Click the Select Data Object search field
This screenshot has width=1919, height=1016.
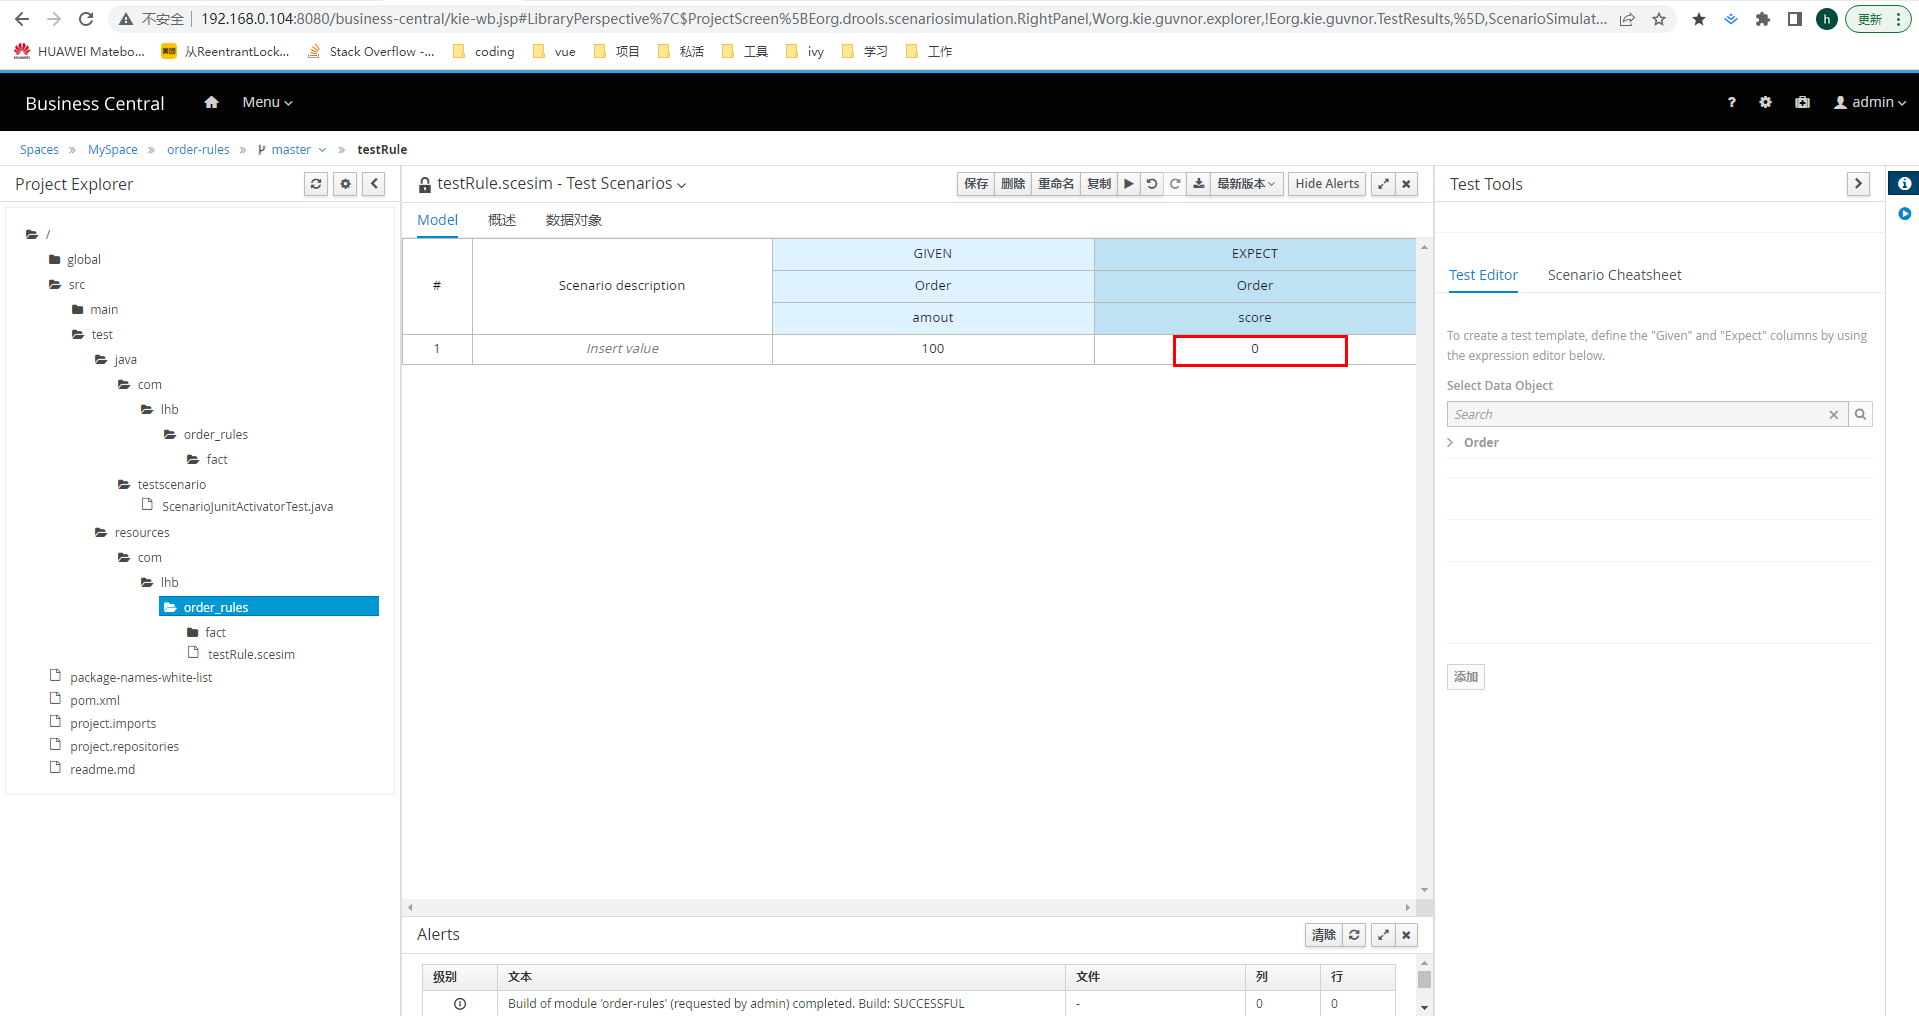pos(1636,414)
